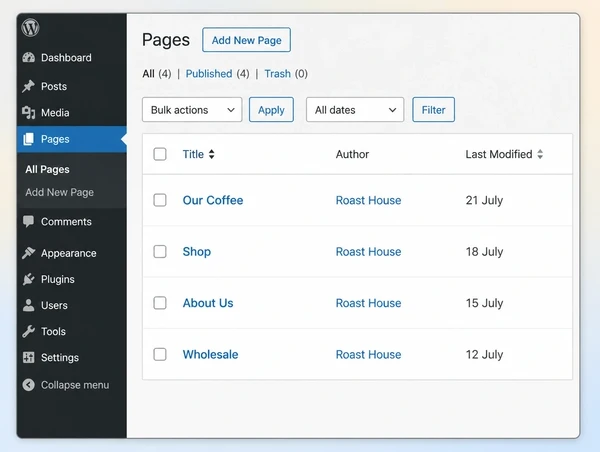Open the All dates dropdown
The width and height of the screenshot is (600, 452).
point(355,110)
